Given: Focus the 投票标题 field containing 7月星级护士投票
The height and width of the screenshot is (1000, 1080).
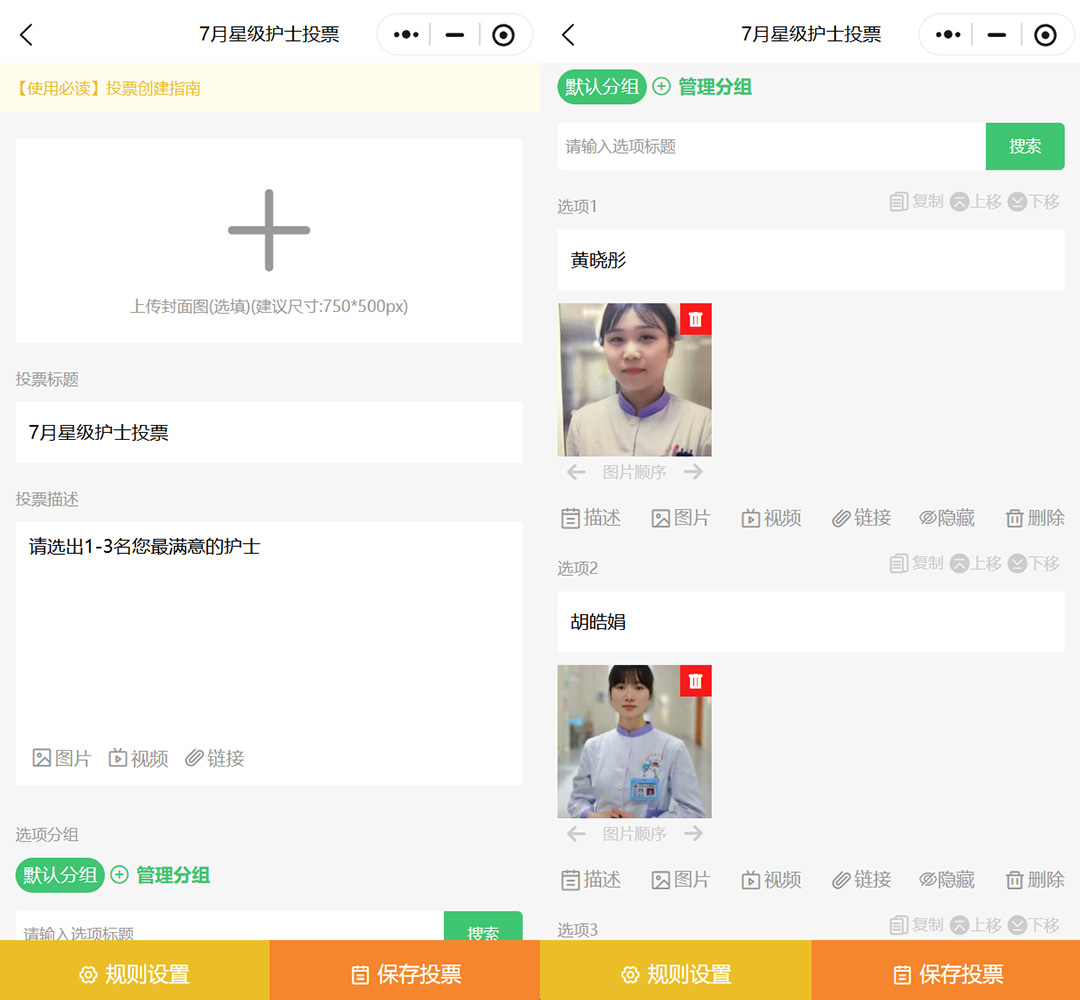Looking at the screenshot, I should coord(269,433).
